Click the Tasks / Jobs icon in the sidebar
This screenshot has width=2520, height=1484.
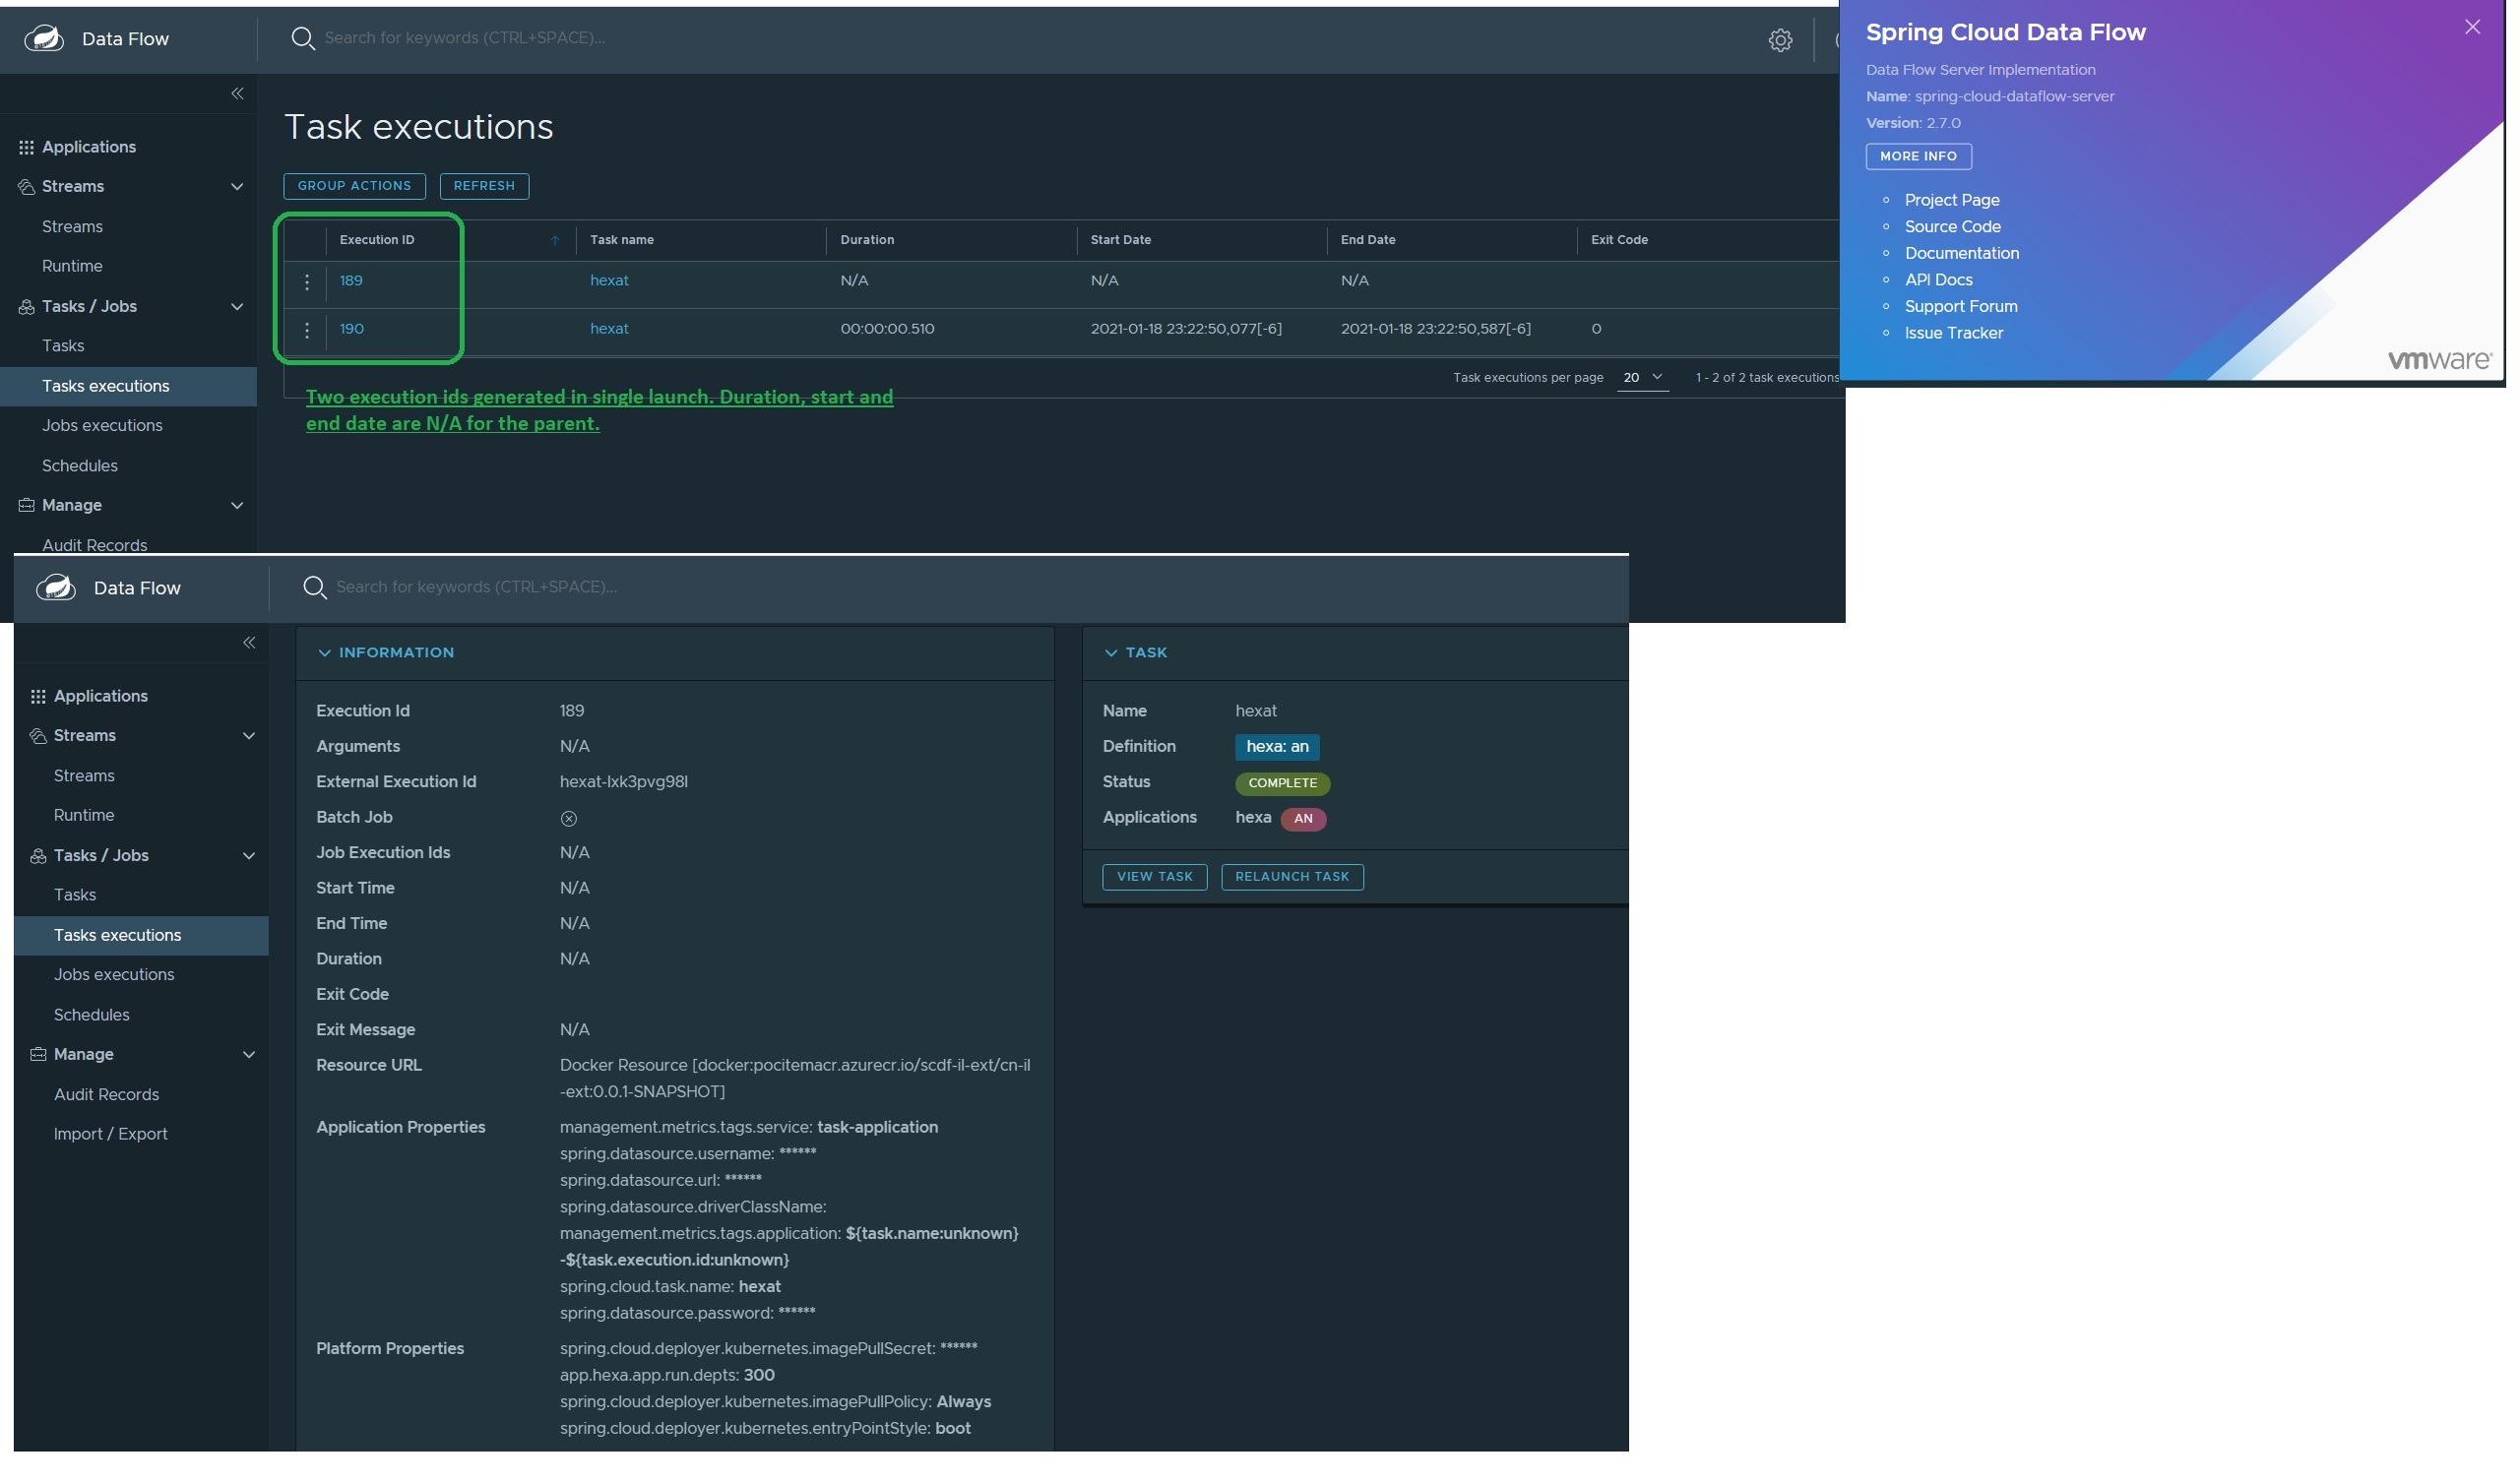point(25,306)
